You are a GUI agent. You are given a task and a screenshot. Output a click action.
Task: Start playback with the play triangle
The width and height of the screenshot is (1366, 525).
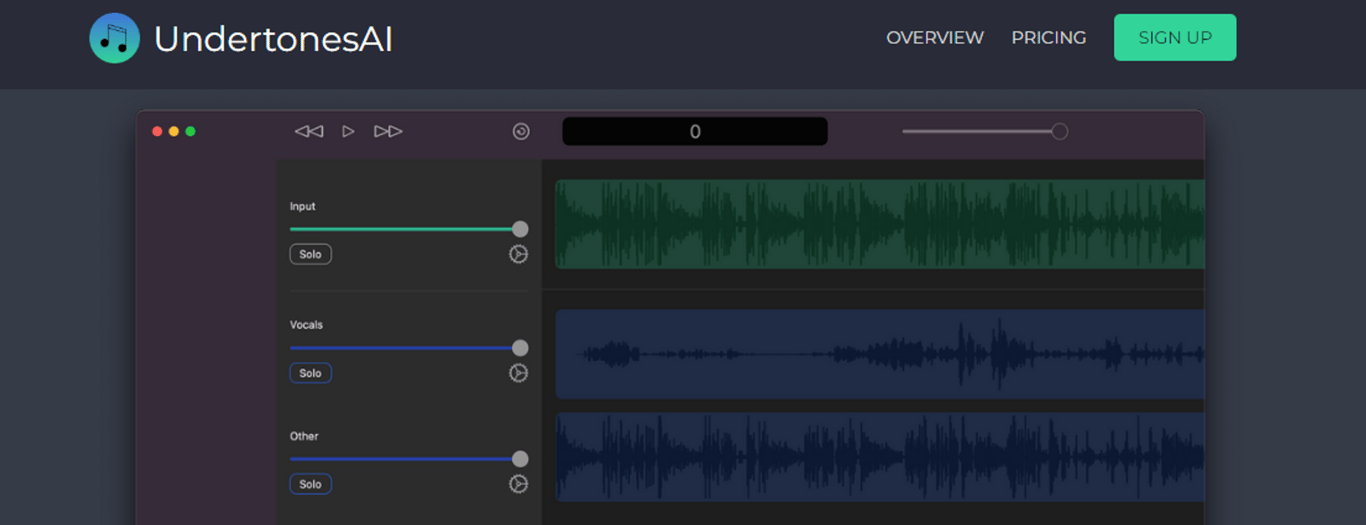(x=348, y=131)
